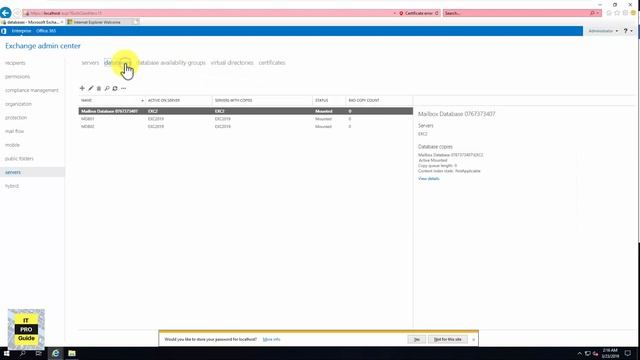Switch to the databases tab
Image resolution: width=640 pixels, height=360 pixels.
[x=117, y=63]
